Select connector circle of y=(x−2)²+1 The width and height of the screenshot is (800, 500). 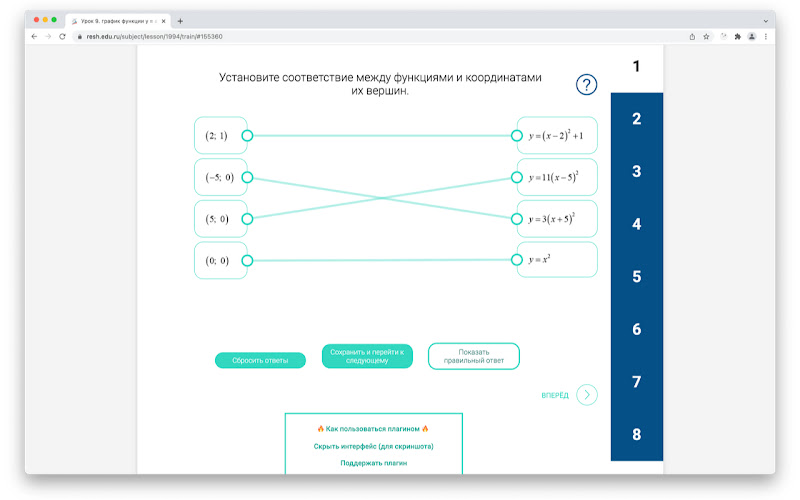516,136
